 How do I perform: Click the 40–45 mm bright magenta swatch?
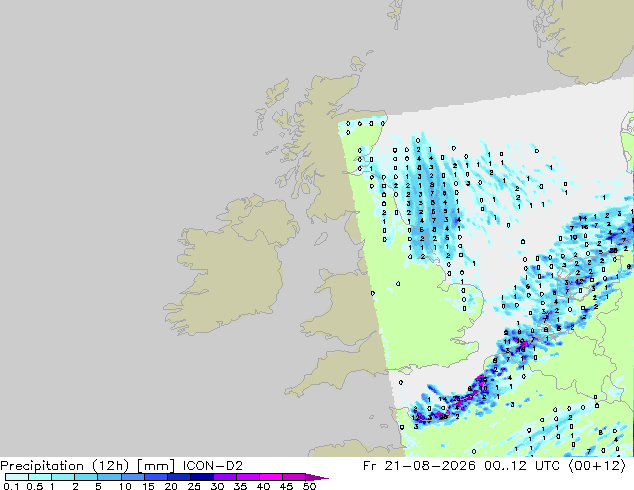click(271, 477)
